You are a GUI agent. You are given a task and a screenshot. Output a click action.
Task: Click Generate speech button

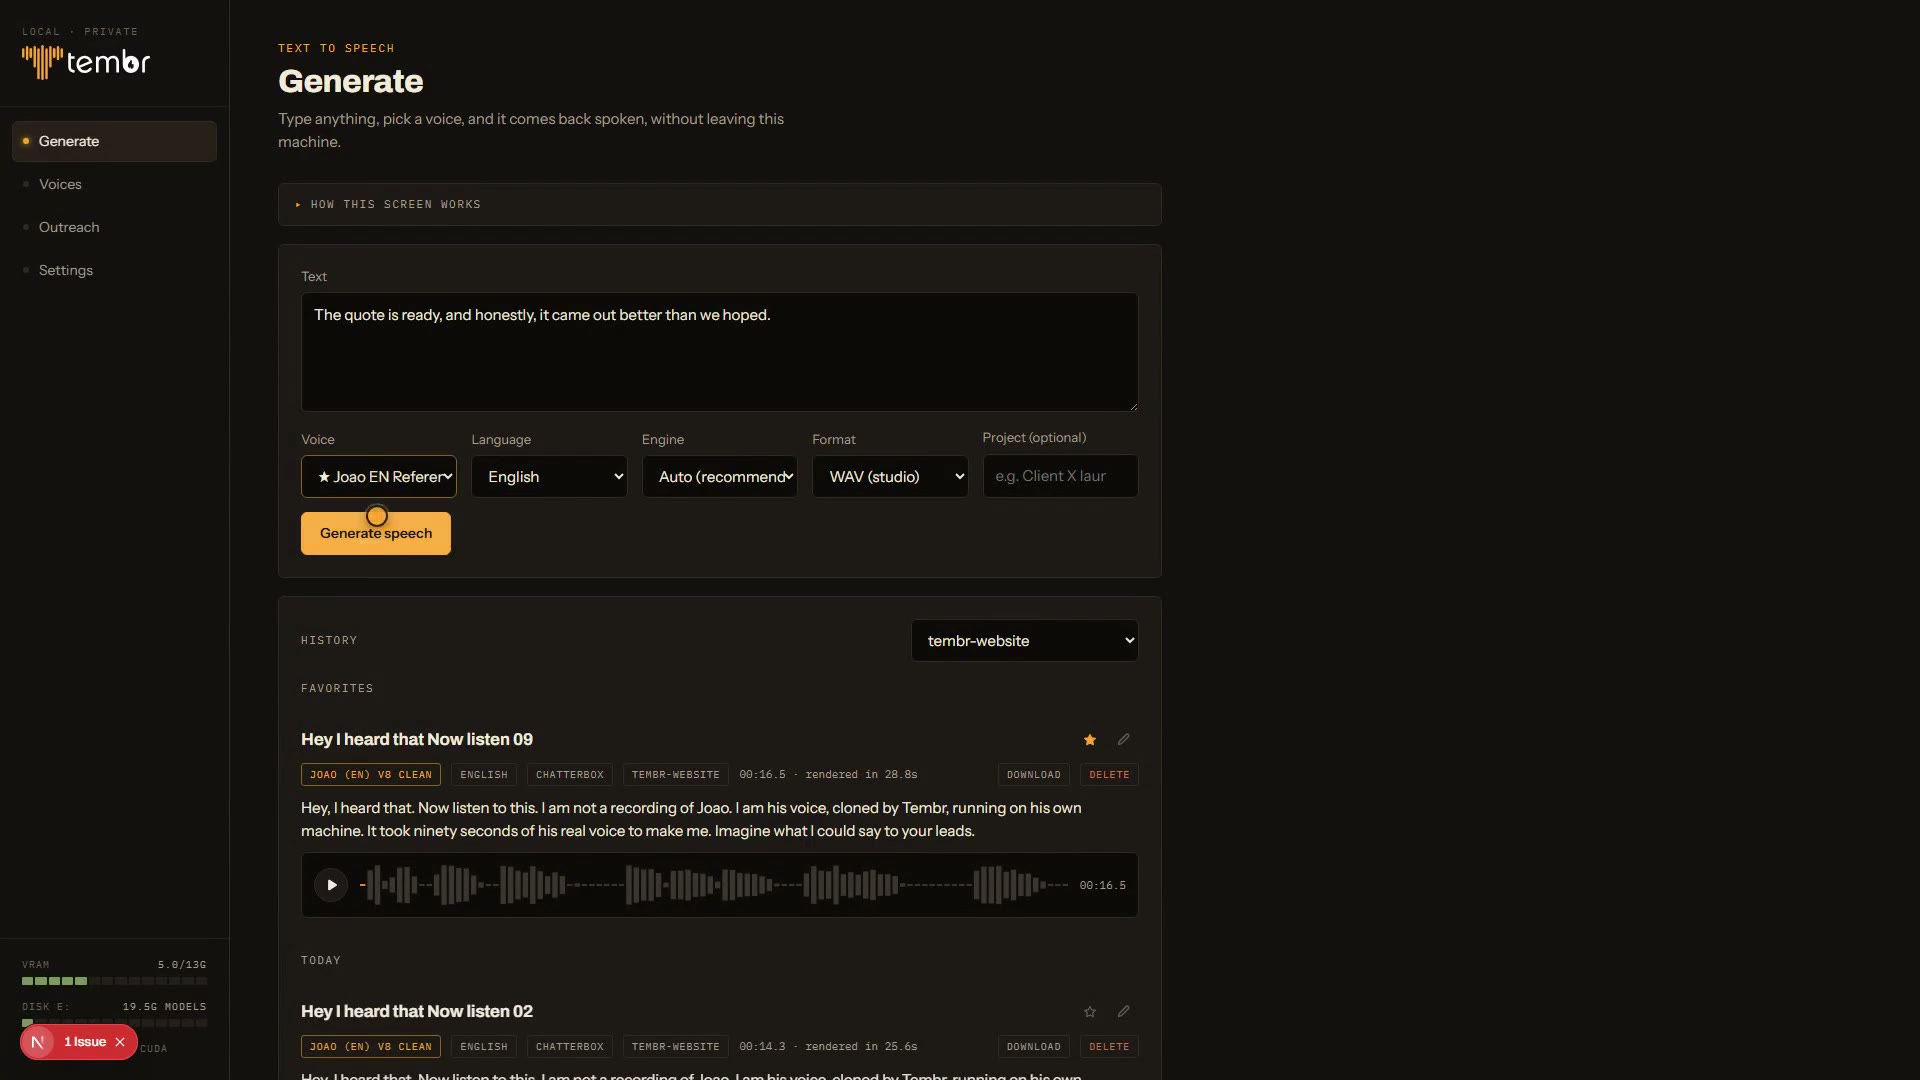(x=376, y=533)
